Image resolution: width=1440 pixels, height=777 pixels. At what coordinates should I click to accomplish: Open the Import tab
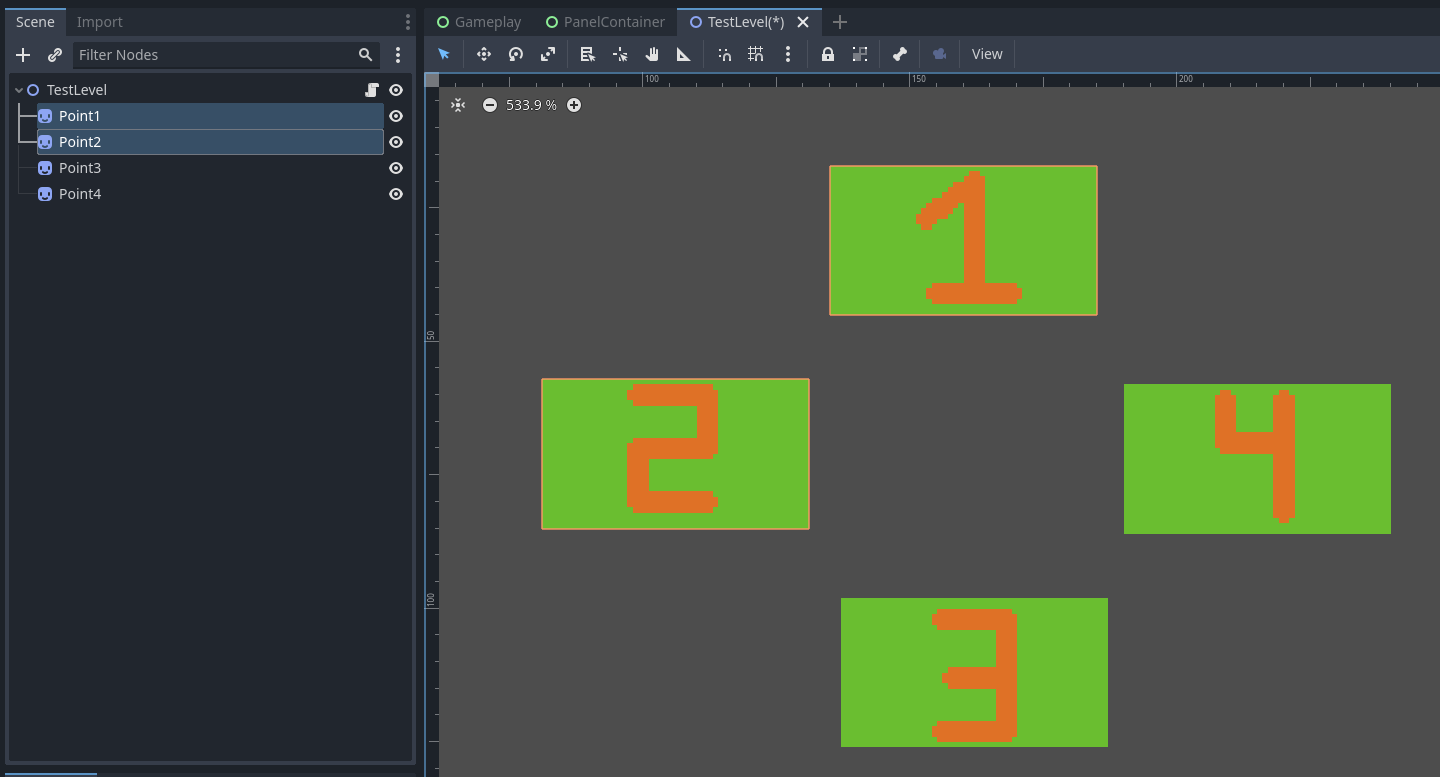point(101,21)
